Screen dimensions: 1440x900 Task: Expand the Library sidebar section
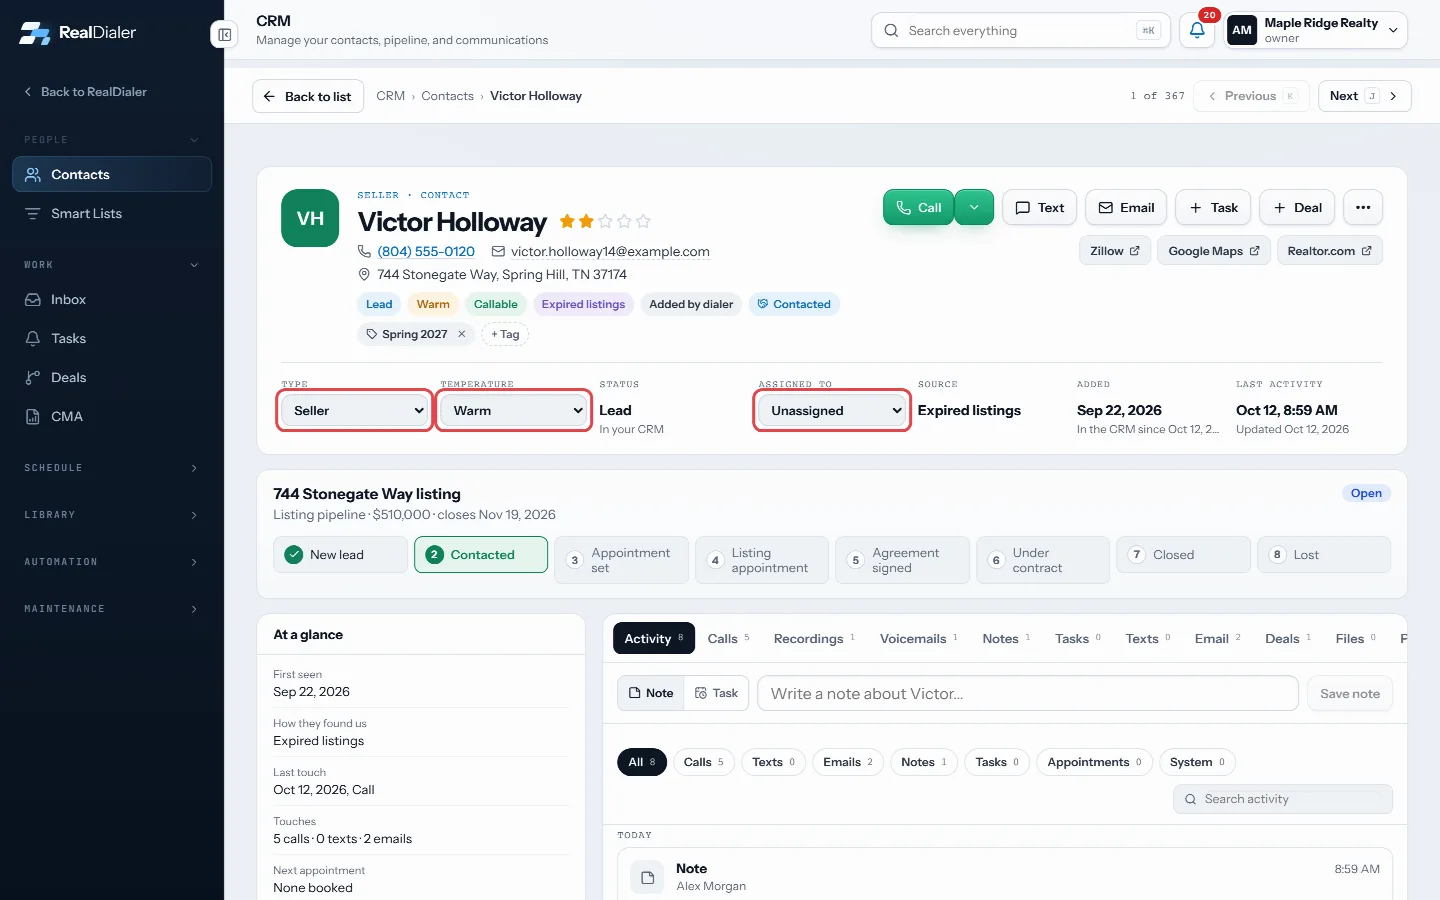(112, 515)
